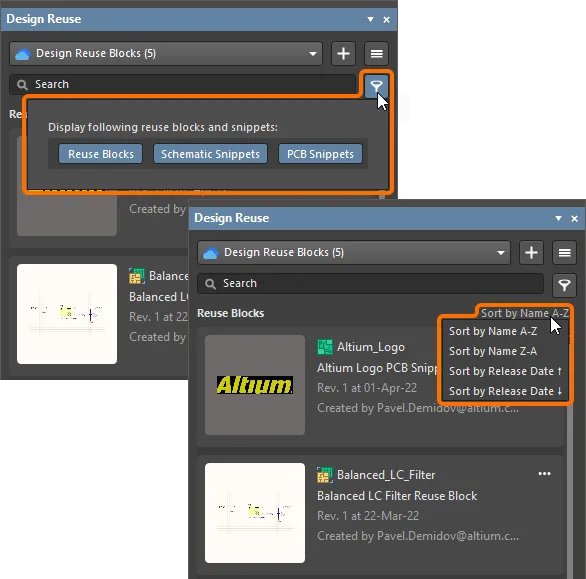Click Balanced_LC_Filter item name in front panel
Image resolution: width=586 pixels, height=579 pixels.
click(386, 475)
